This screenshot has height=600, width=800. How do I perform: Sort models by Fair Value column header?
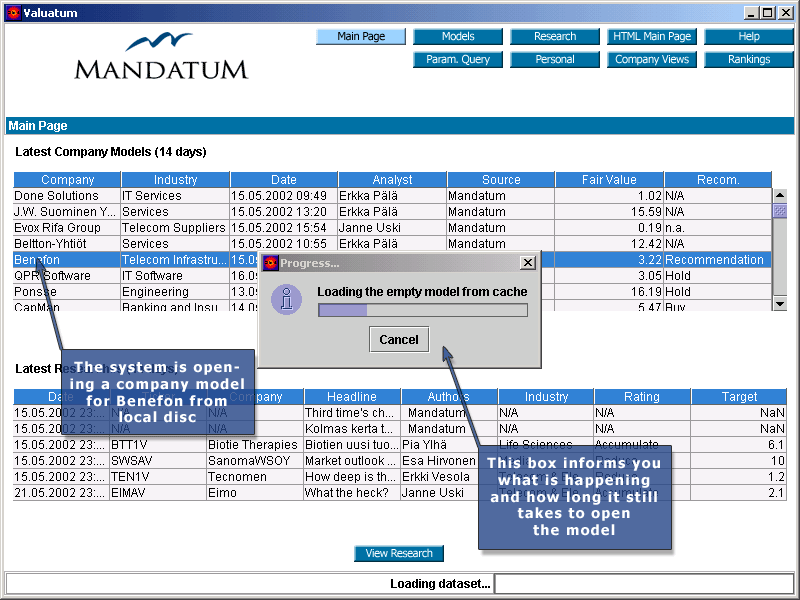click(609, 180)
